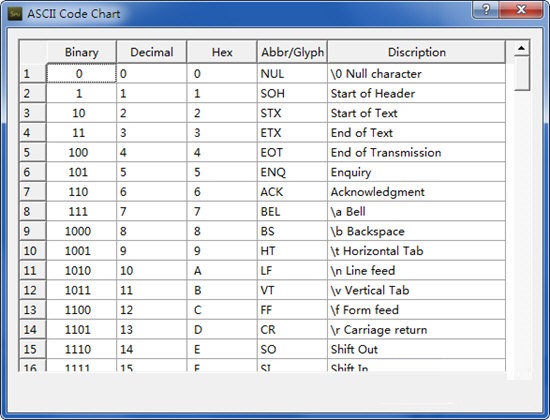Select the NUL abbreviation cell
Screen dimensions: 550x420
(x=292, y=74)
